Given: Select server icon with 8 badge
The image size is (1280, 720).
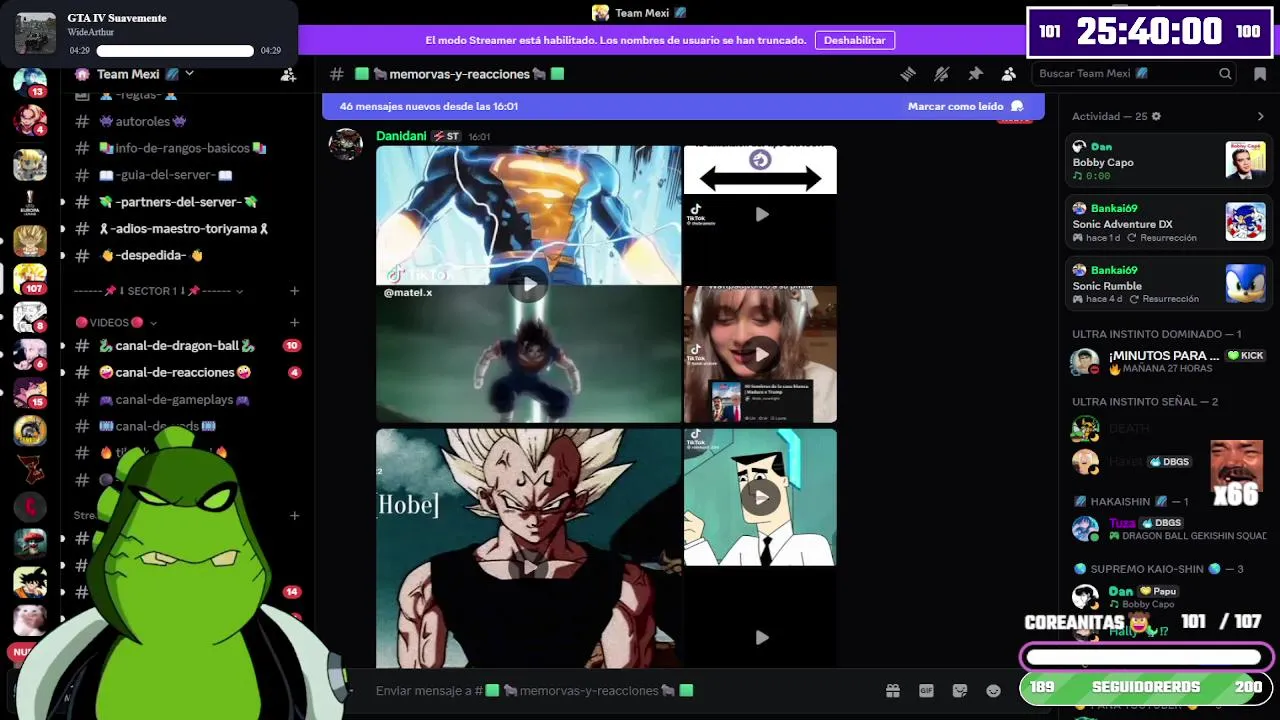Looking at the screenshot, I should coord(30,317).
